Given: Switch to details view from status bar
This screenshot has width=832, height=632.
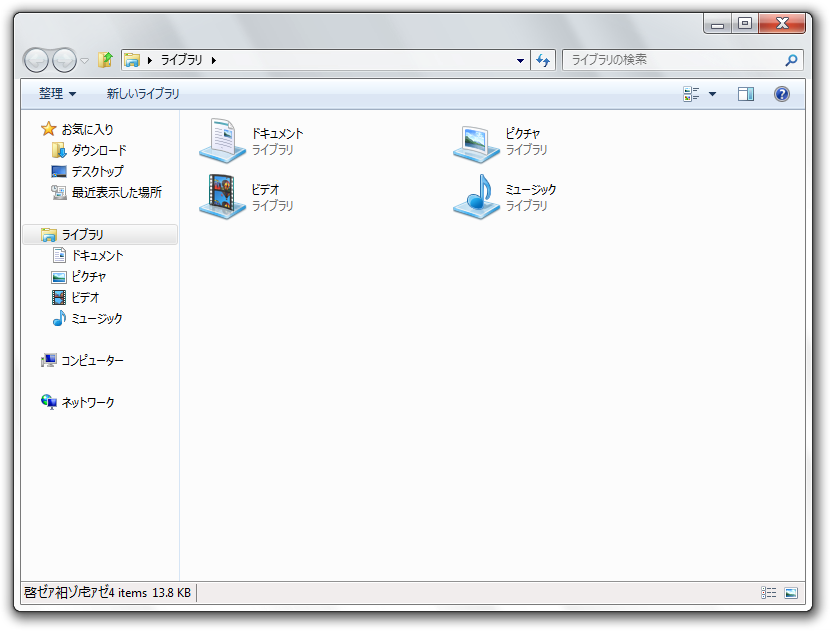Looking at the screenshot, I should point(768,593).
